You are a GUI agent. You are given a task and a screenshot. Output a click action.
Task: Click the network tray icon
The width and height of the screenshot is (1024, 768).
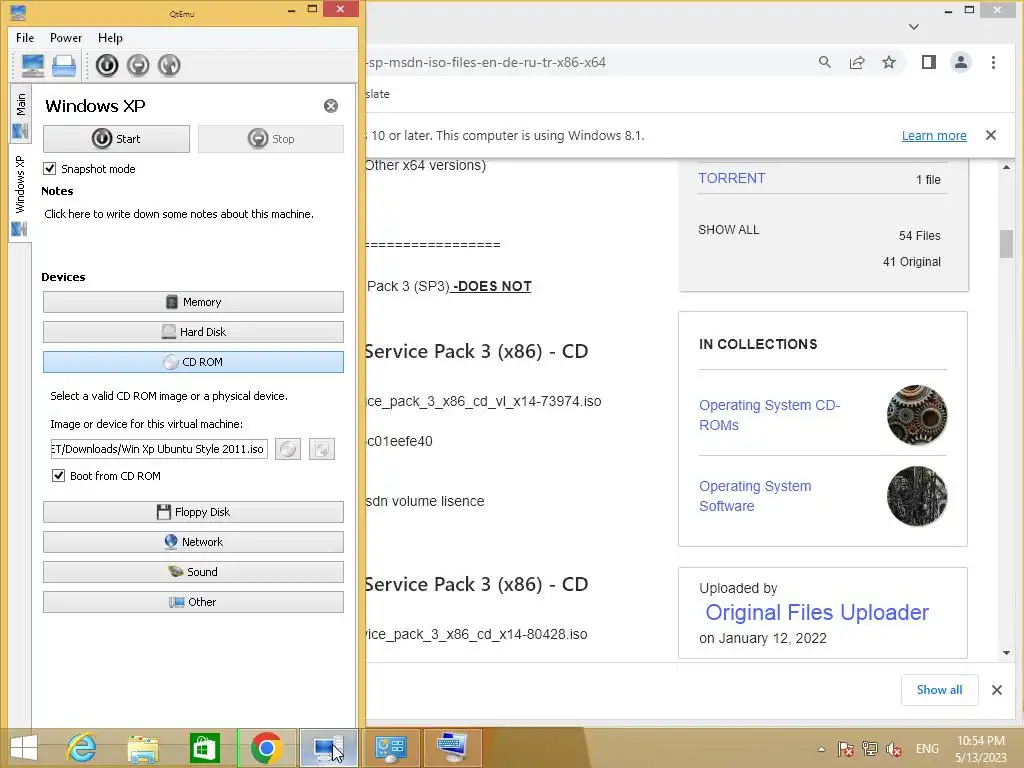870,749
